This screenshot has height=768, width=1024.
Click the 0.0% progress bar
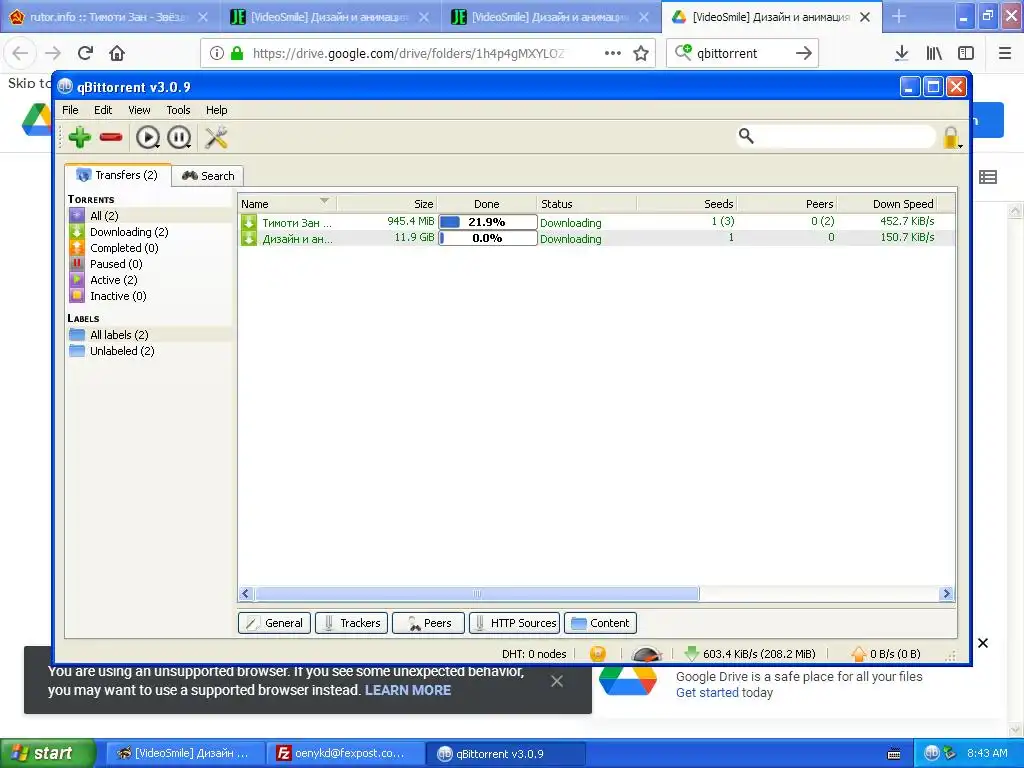(x=487, y=238)
